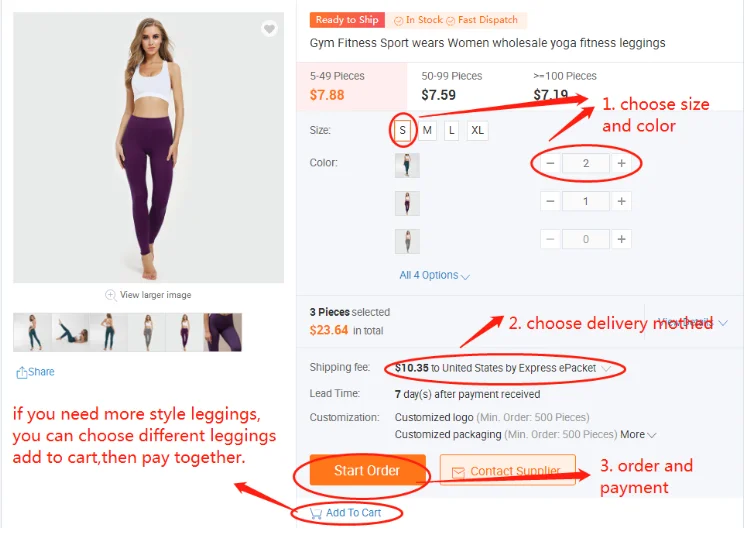Increase quantity of the second color option
Viewport: 744px width, 539px height.
pyautogui.click(x=621, y=201)
